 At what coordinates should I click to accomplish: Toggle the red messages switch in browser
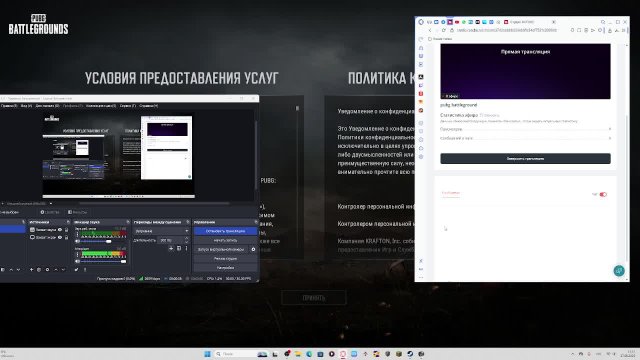tap(603, 194)
